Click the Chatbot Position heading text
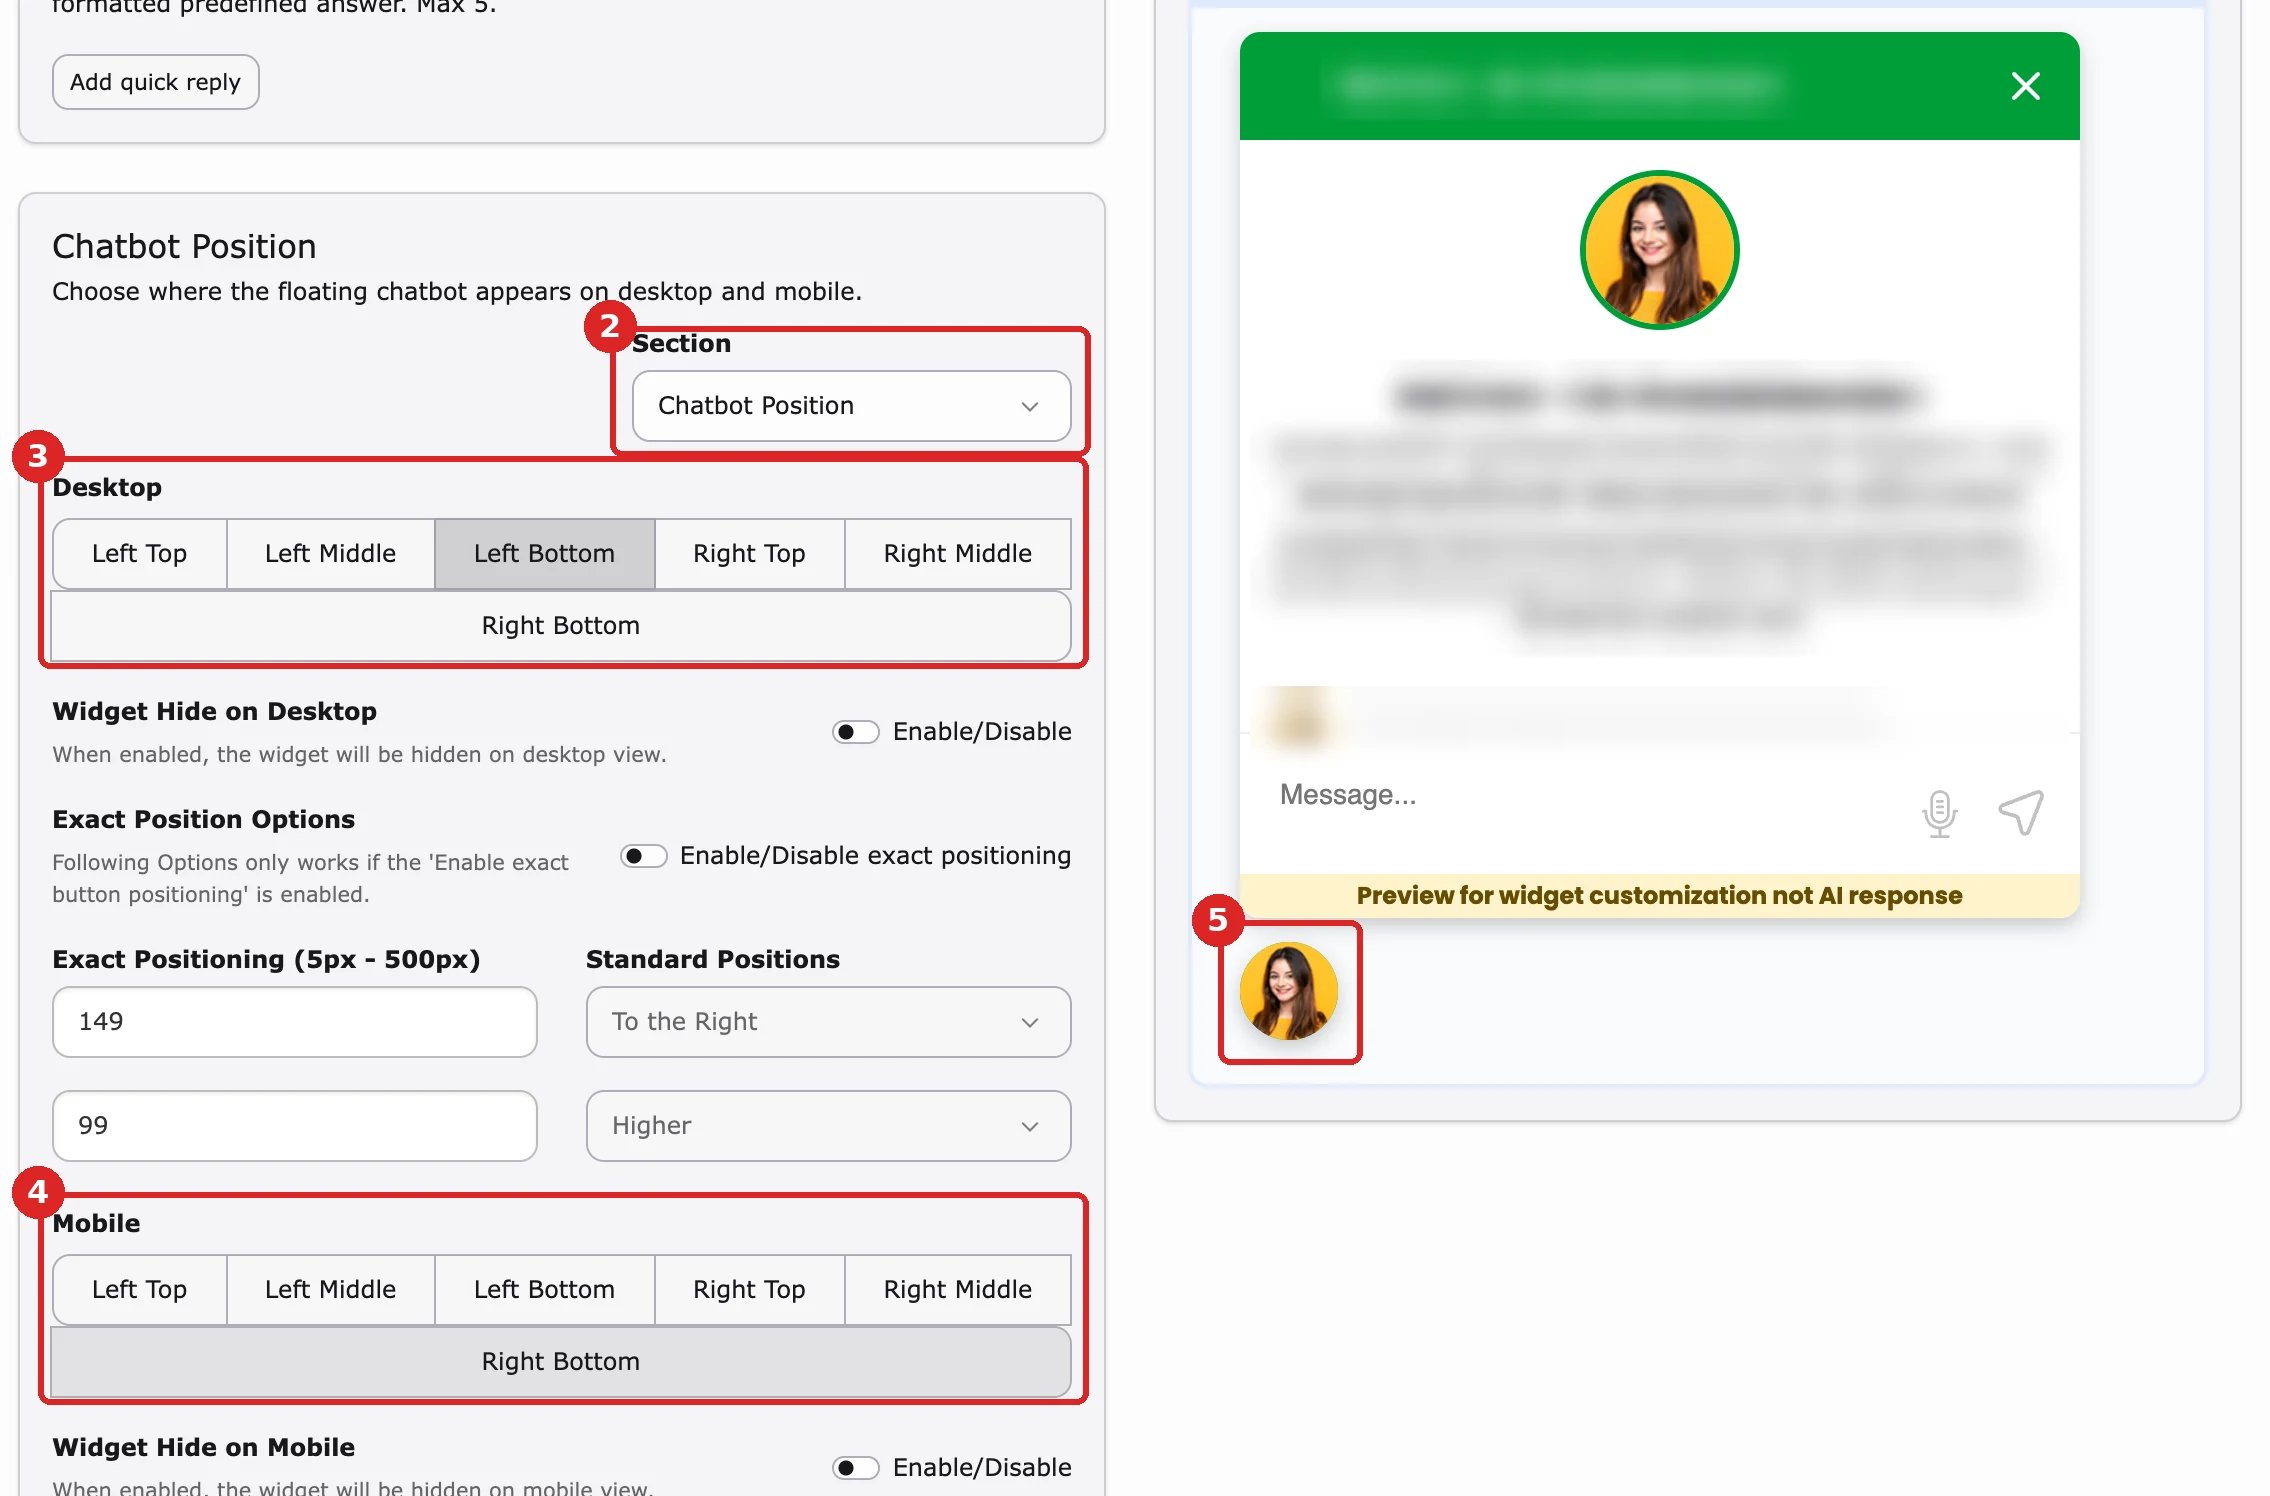The image size is (2270, 1496). coord(184,247)
